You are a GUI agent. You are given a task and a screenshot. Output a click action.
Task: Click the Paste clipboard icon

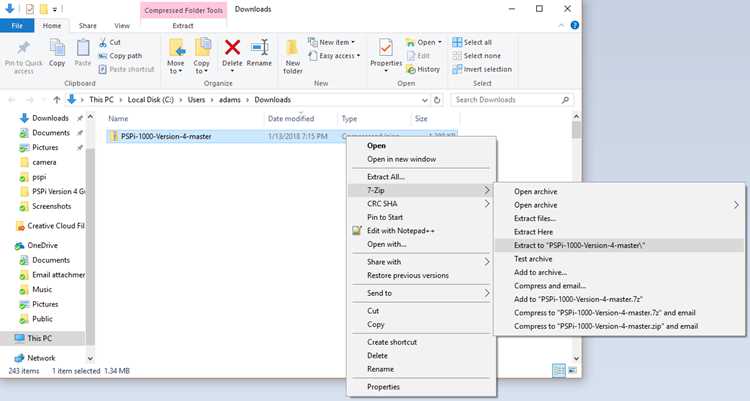click(83, 48)
